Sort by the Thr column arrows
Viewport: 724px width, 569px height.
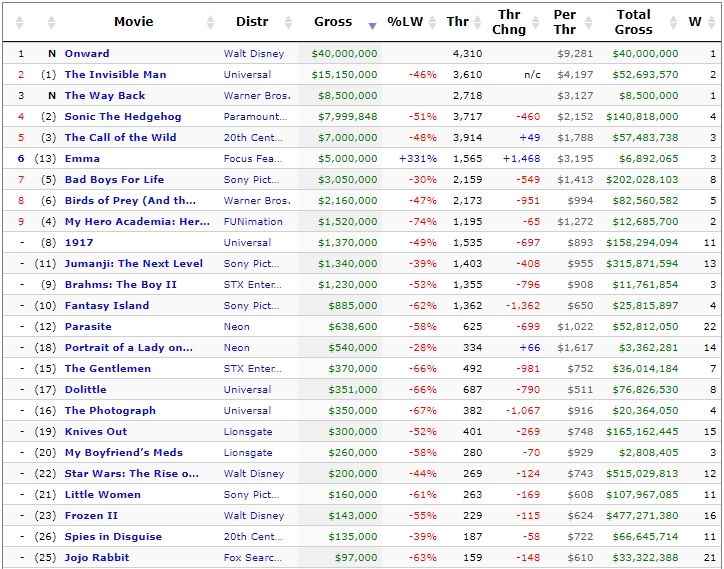pyautogui.click(x=478, y=22)
